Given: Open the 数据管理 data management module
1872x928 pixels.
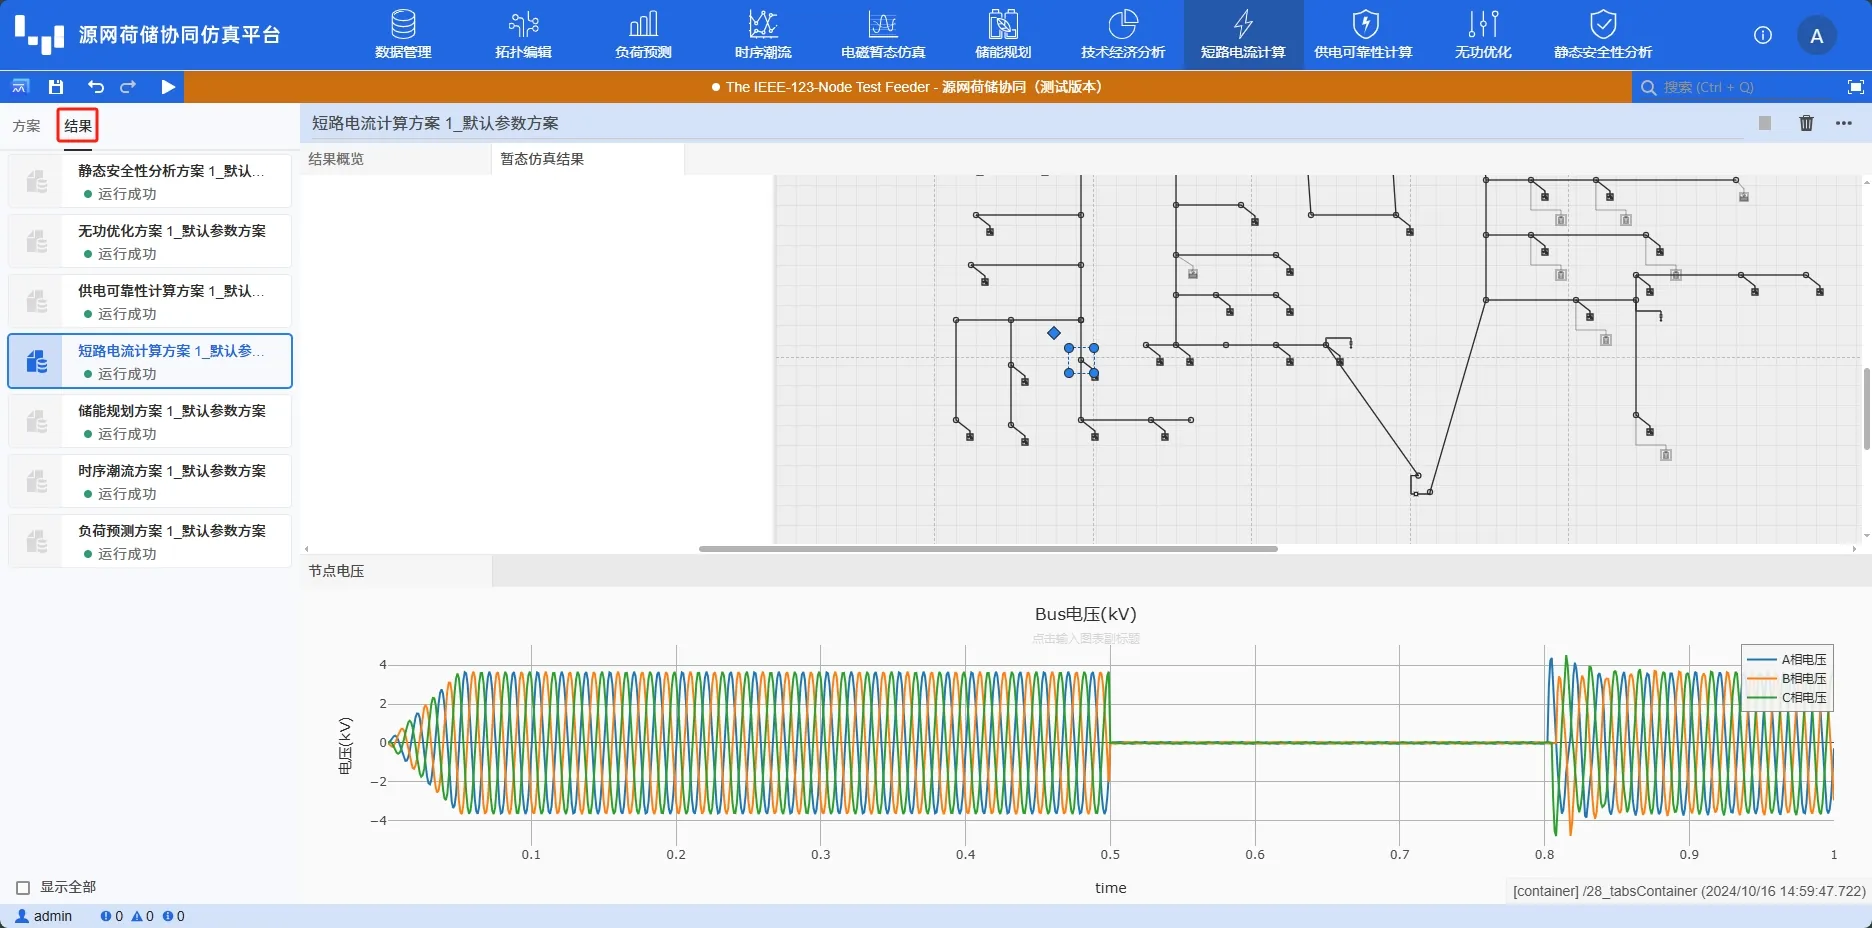Looking at the screenshot, I should pyautogui.click(x=403, y=35).
